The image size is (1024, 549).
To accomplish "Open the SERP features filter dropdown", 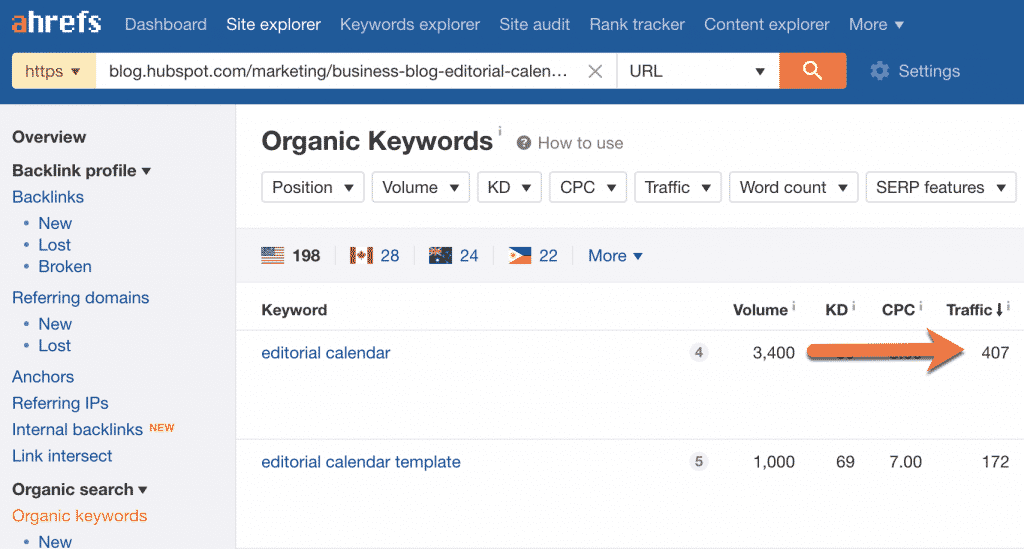I will [x=941, y=187].
